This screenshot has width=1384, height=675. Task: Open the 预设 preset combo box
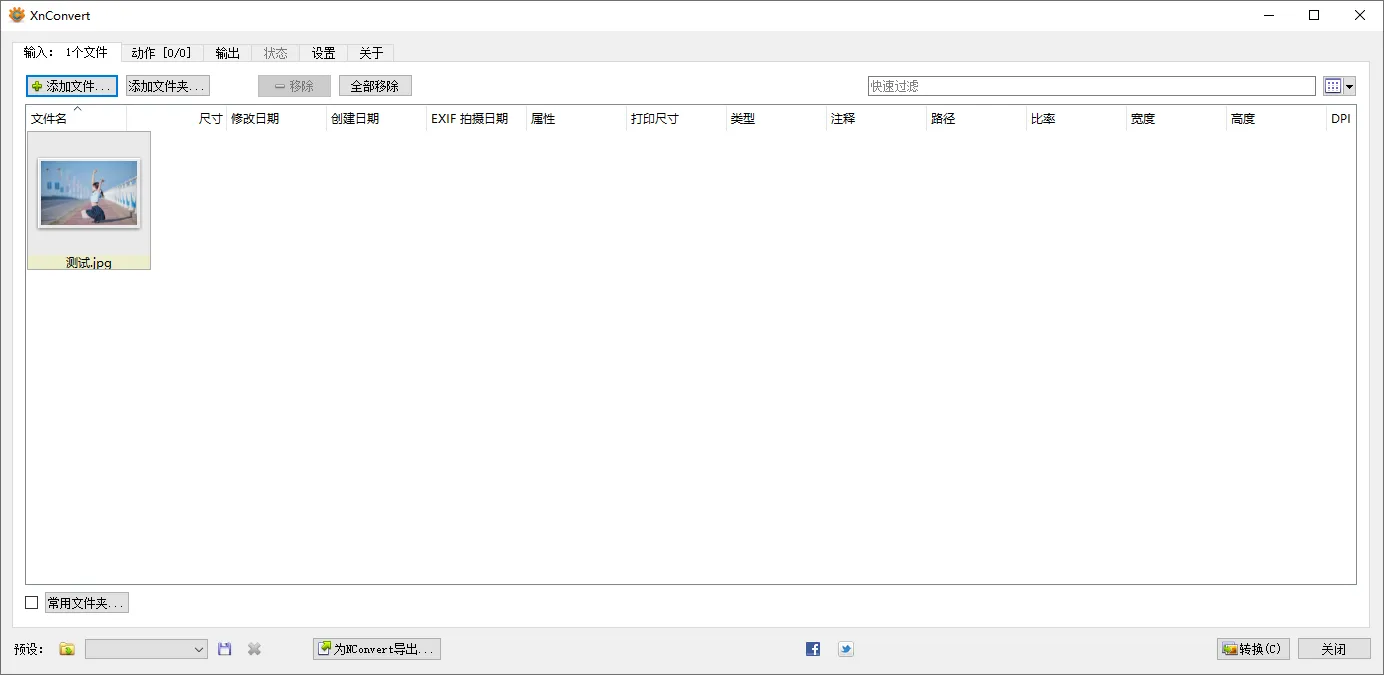146,649
